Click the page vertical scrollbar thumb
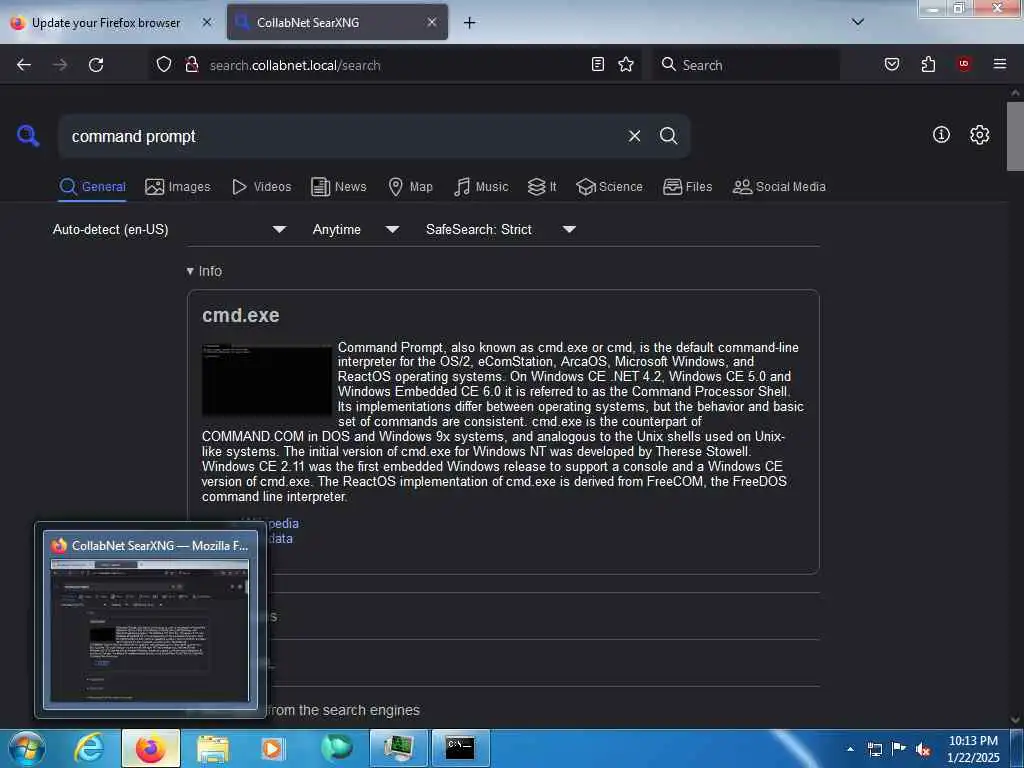 click(1015, 136)
